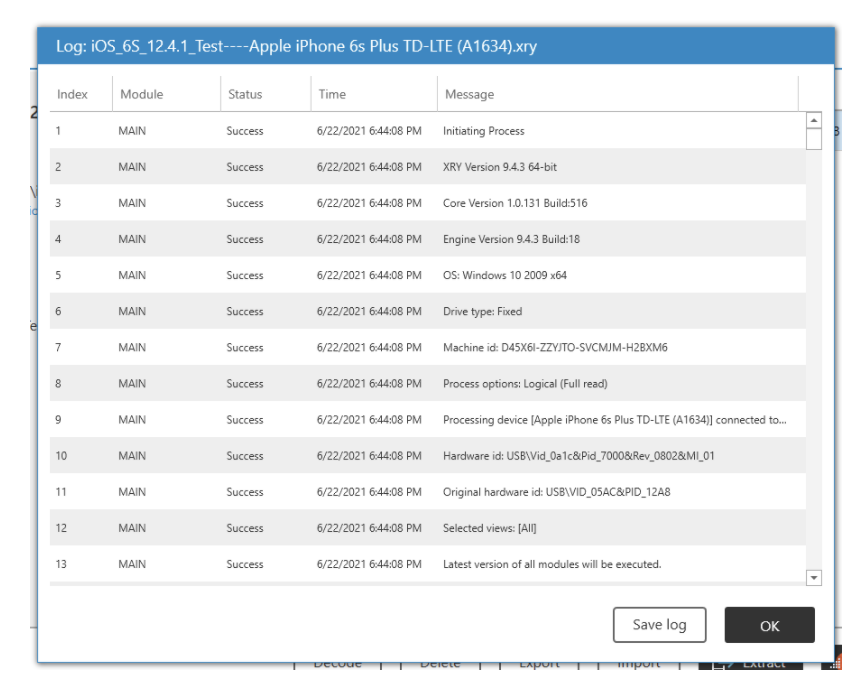Click the timestamp in row 6
The height and width of the screenshot is (686, 858).
pos(369,311)
